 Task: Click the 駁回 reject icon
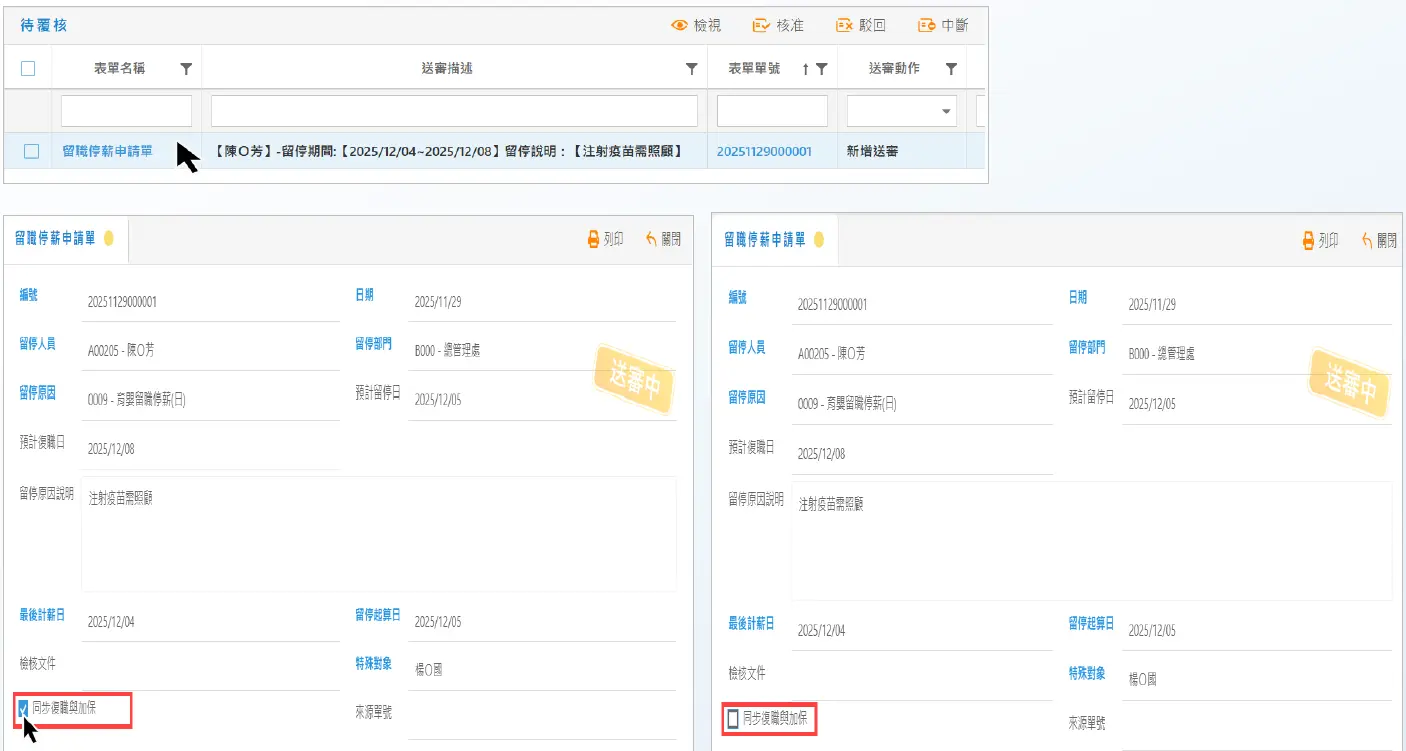[844, 26]
